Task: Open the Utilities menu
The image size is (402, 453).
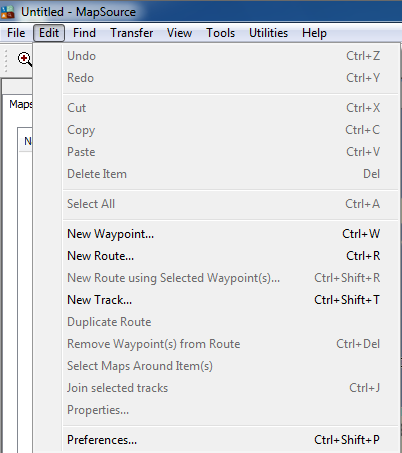Action: point(268,33)
